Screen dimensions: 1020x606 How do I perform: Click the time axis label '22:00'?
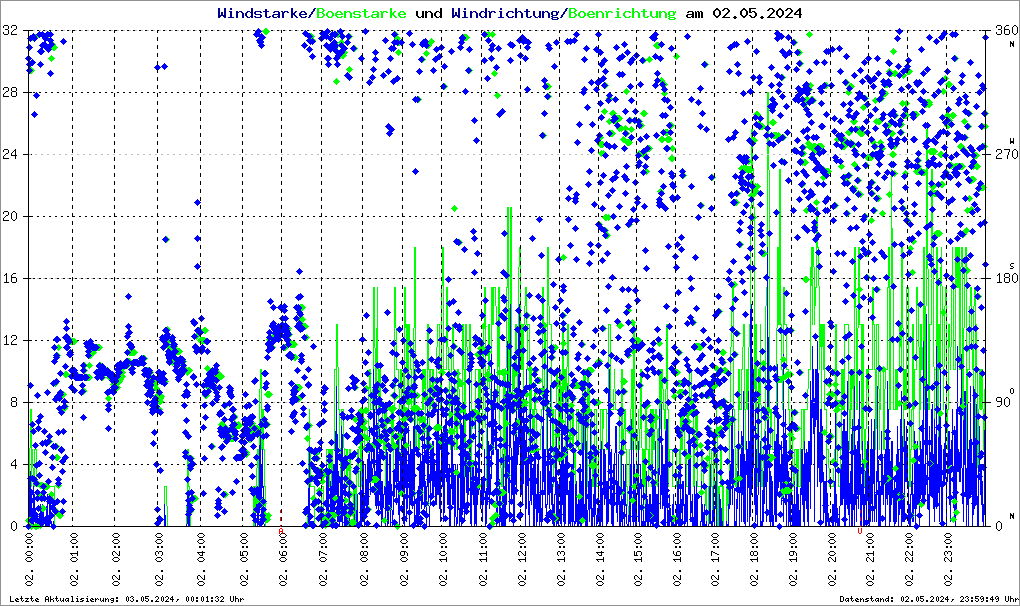pos(909,548)
